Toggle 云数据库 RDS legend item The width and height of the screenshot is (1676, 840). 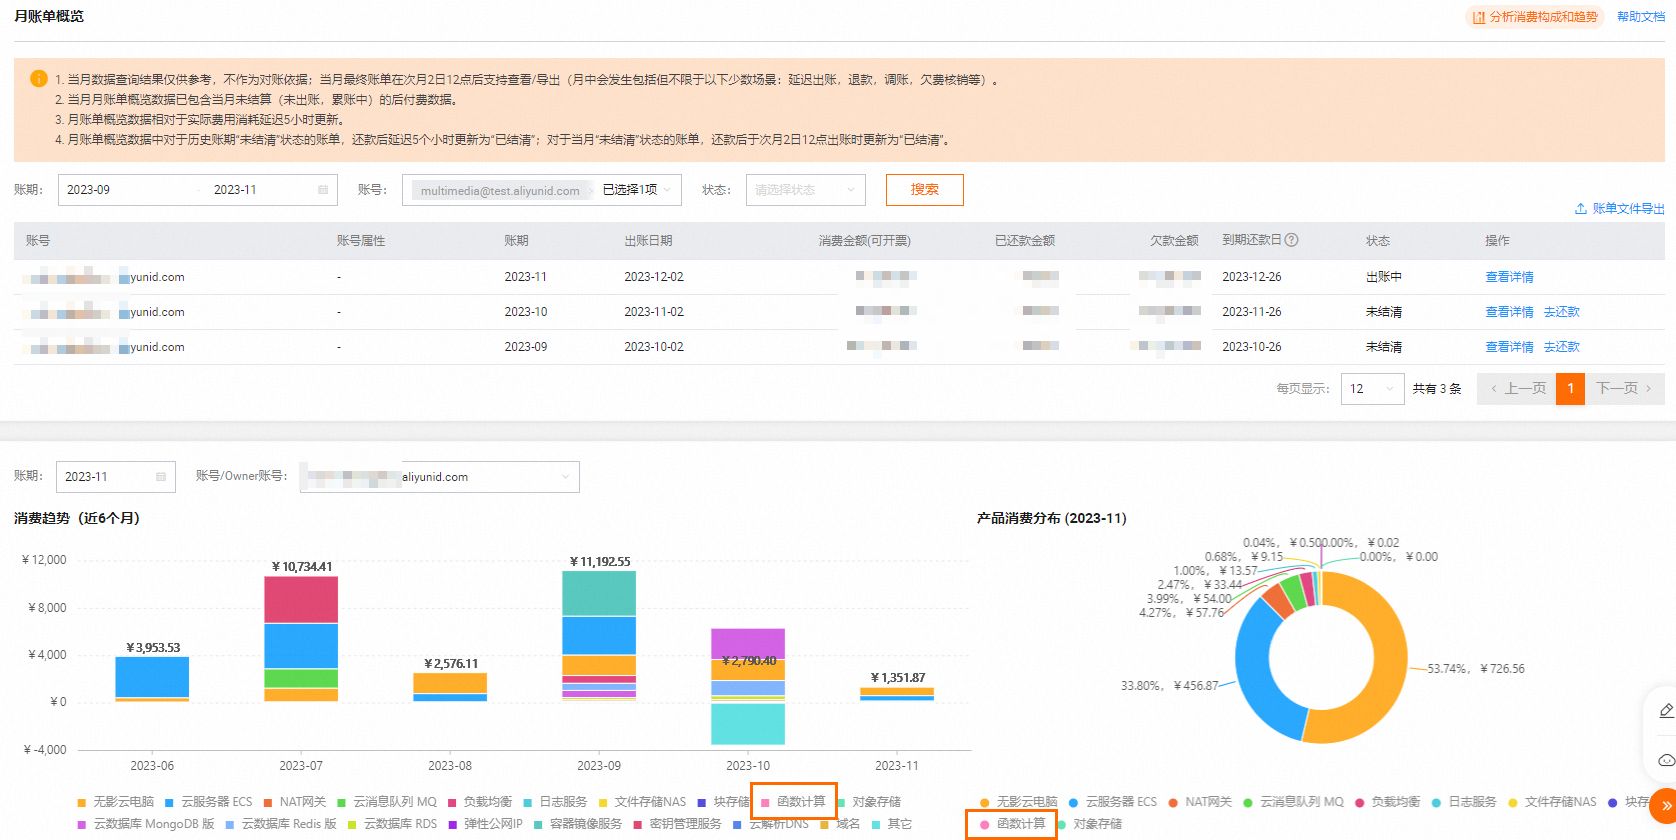pos(392,824)
